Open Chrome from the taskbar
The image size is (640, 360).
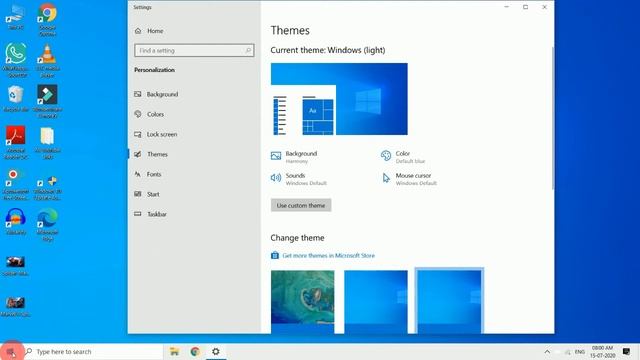coord(195,351)
